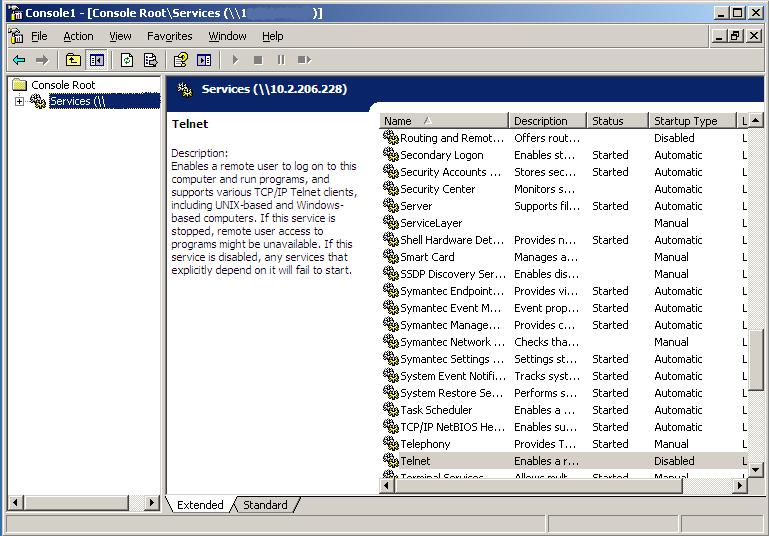Open Help via the question mark toolbar icon

(x=180, y=60)
